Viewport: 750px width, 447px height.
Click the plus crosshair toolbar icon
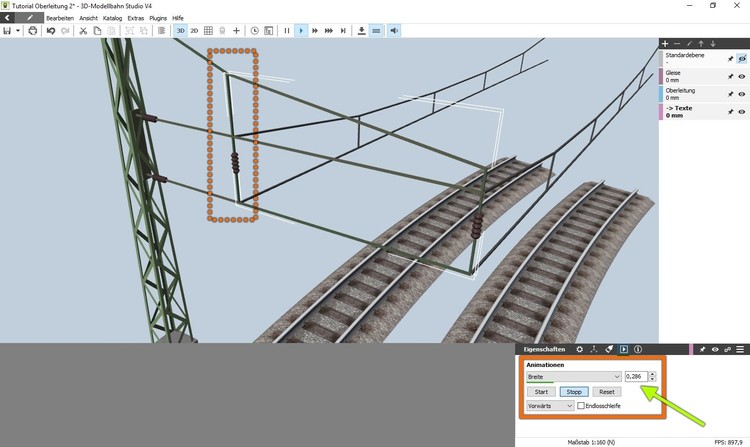[236, 31]
